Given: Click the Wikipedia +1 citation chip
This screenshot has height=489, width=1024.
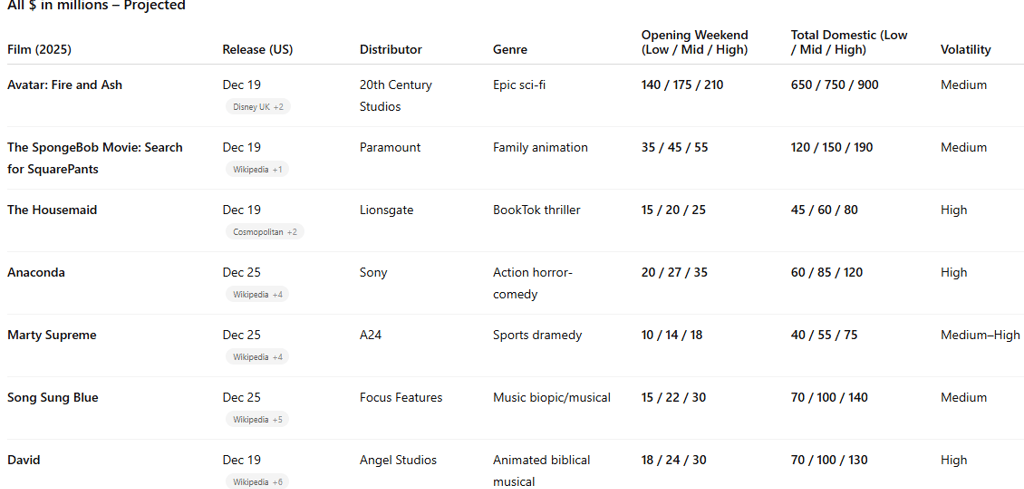Looking at the screenshot, I should [x=257, y=169].
